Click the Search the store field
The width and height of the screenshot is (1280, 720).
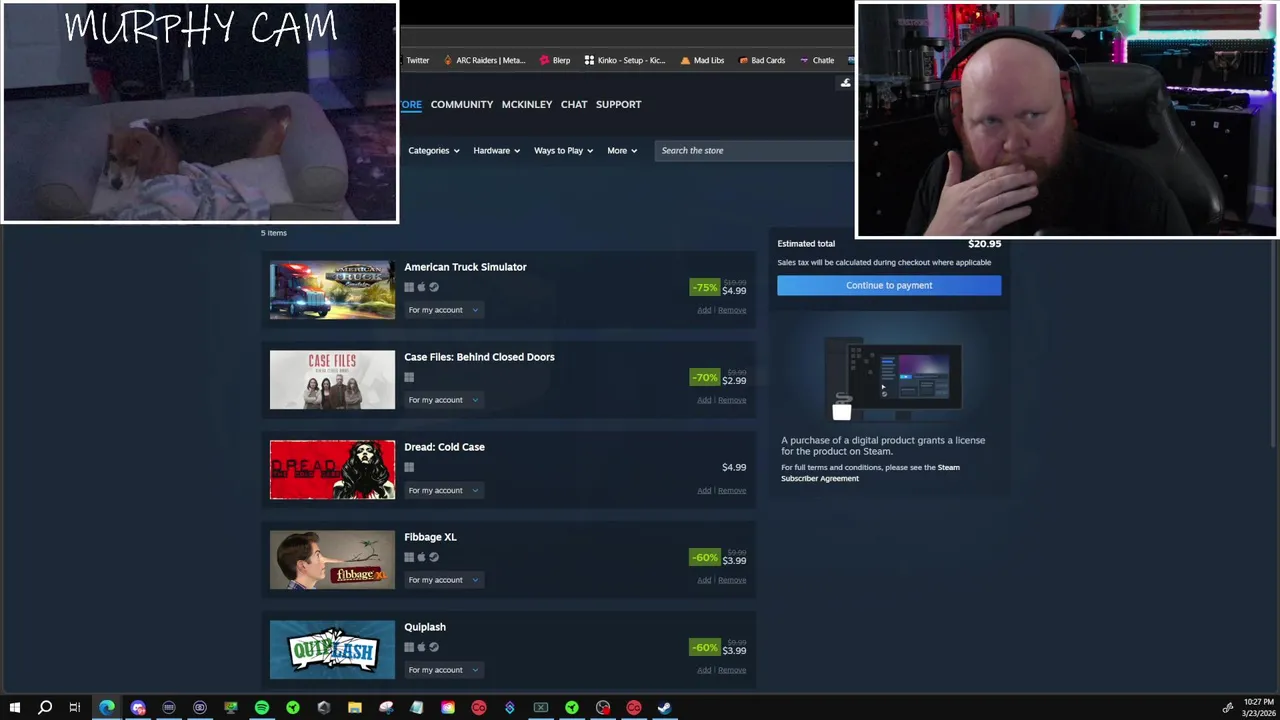pos(755,151)
